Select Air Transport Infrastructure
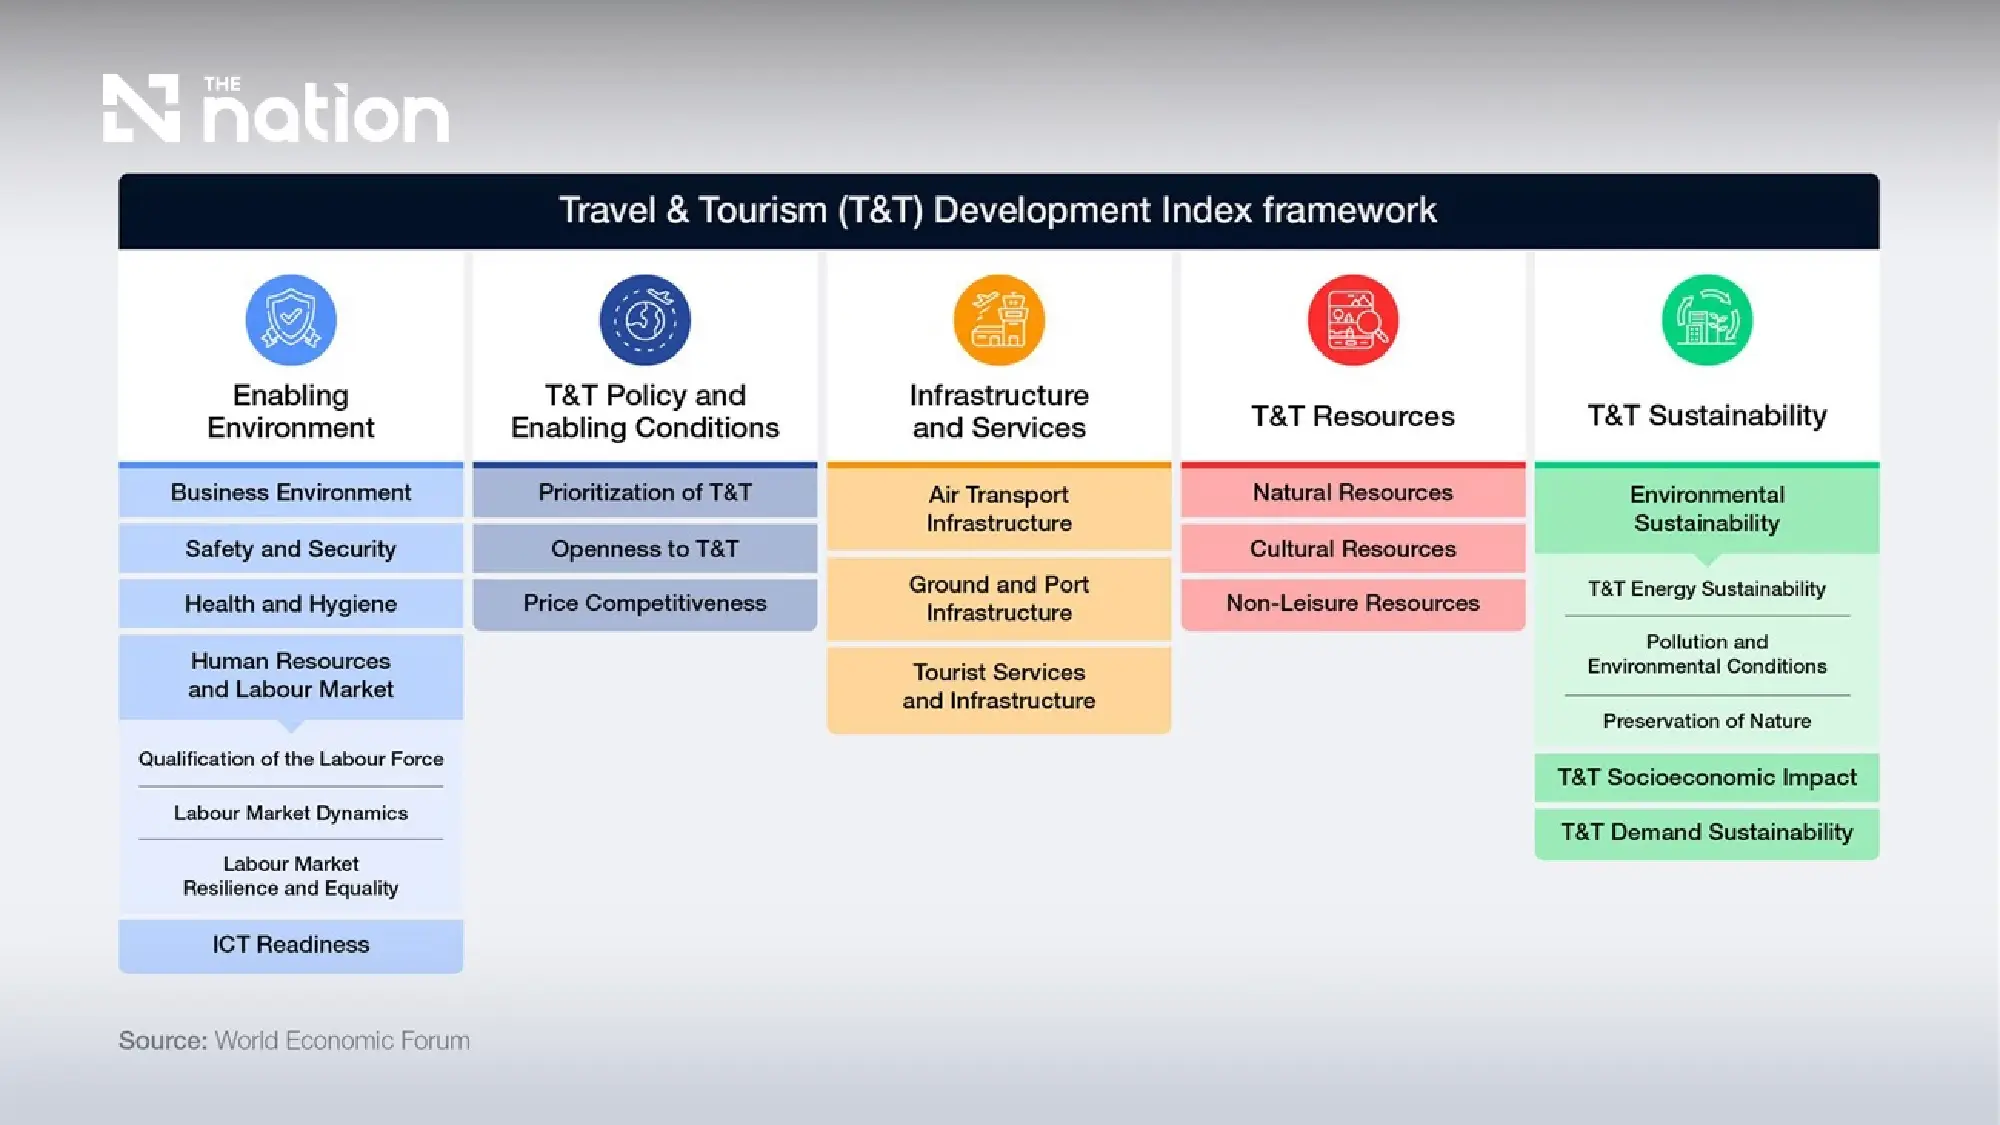The width and height of the screenshot is (2000, 1125). [999, 509]
